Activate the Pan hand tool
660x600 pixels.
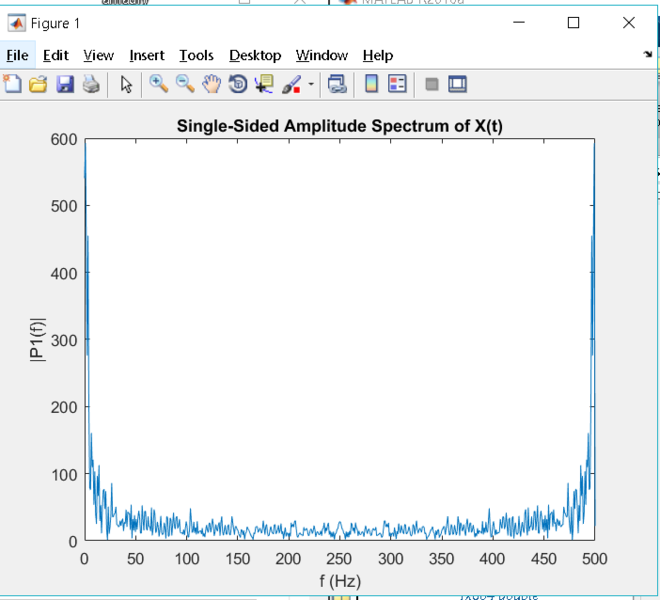211,85
